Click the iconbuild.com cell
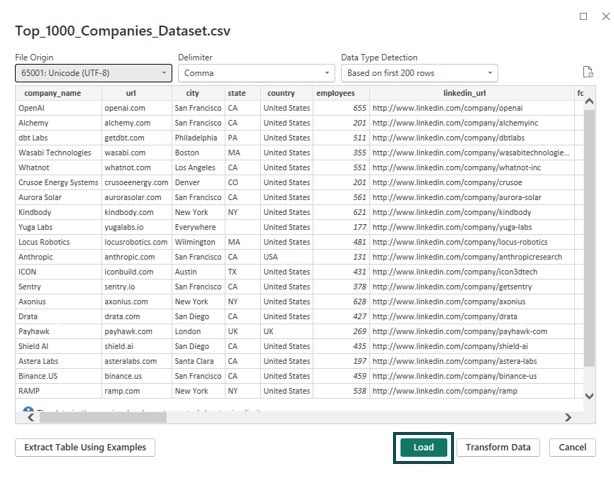The width and height of the screenshot is (614, 477). 137,272
